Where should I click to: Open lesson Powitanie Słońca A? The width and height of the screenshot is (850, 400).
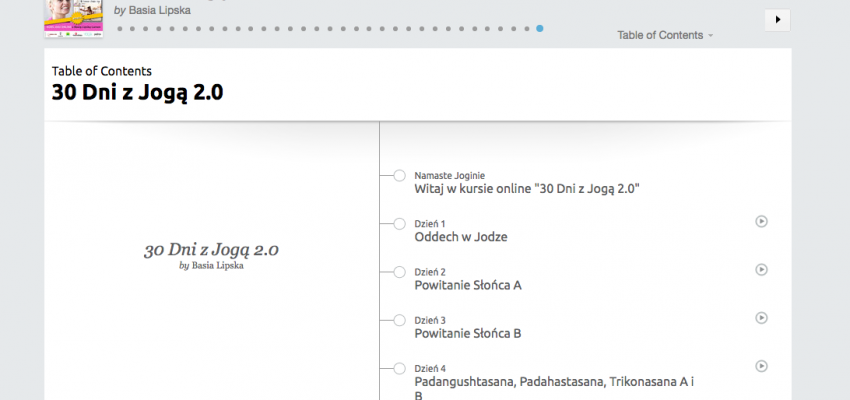[467, 285]
